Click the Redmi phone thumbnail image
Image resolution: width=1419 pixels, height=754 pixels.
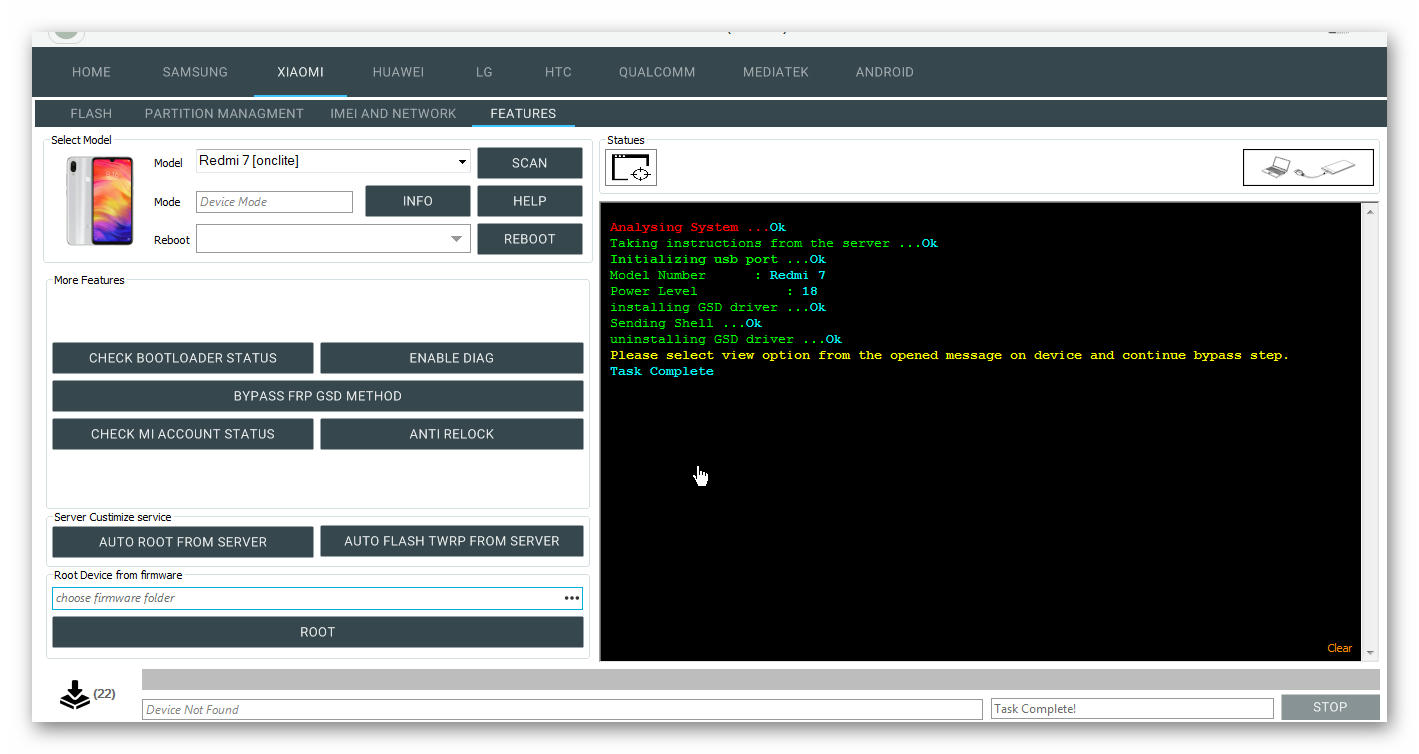coord(99,200)
